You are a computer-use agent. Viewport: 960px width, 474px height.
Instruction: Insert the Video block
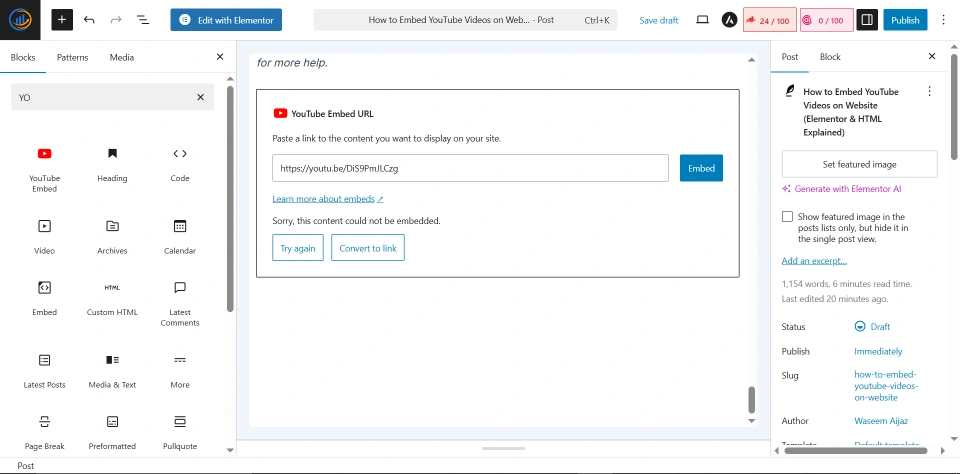45,236
